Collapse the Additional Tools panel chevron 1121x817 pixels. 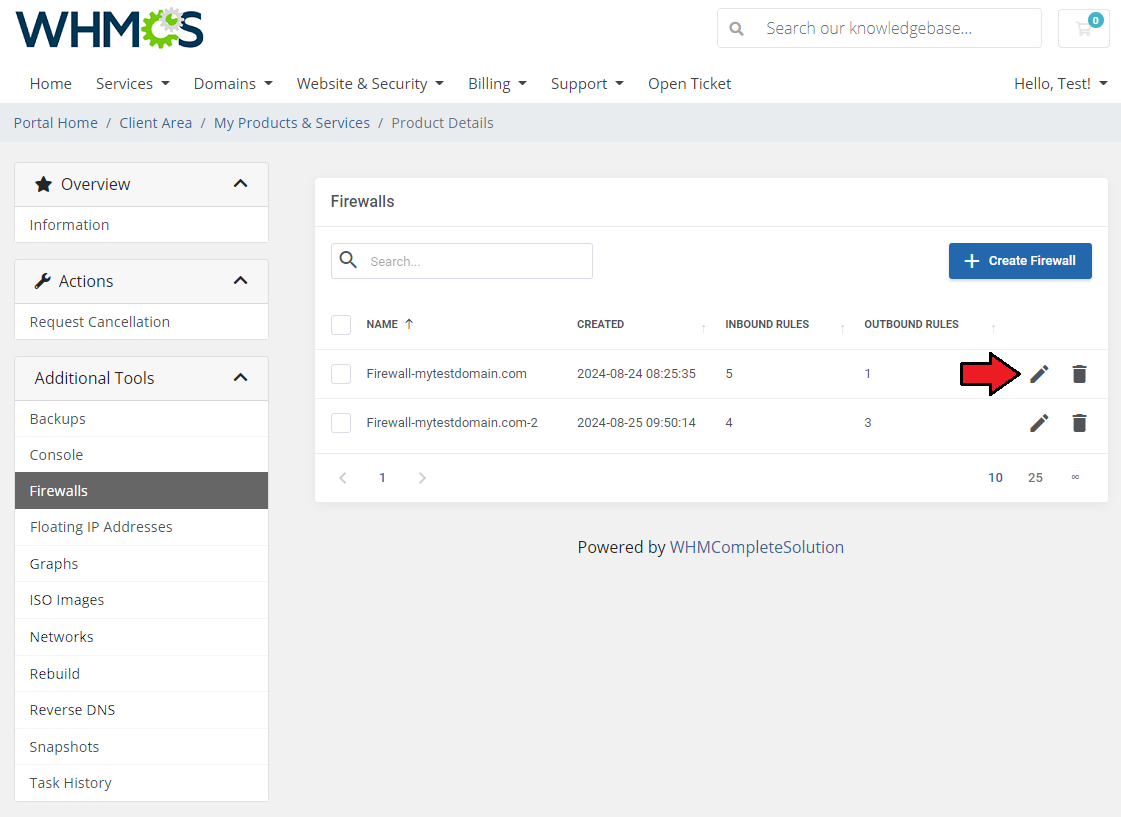click(x=240, y=377)
